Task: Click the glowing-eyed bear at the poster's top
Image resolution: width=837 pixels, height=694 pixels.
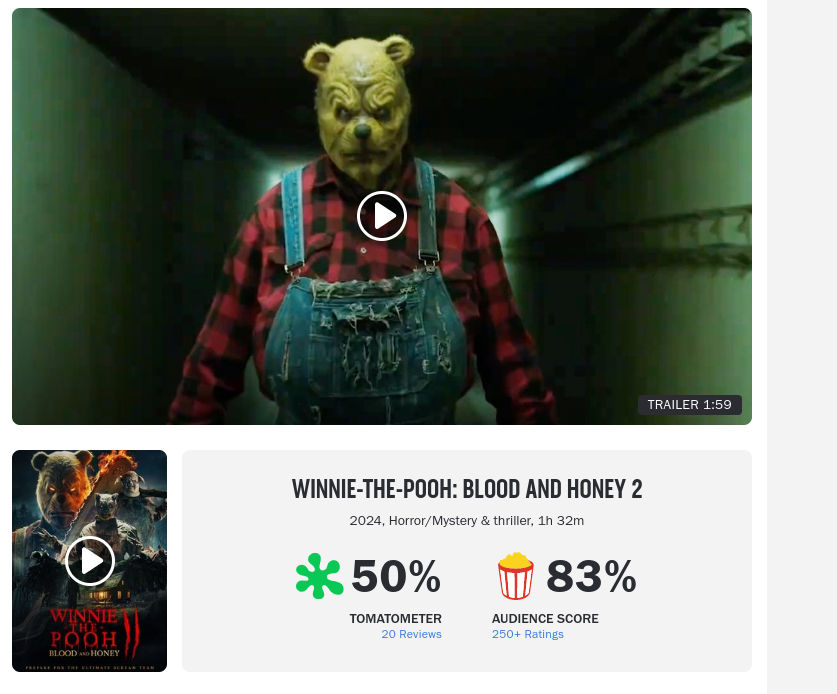Action: pos(63,486)
